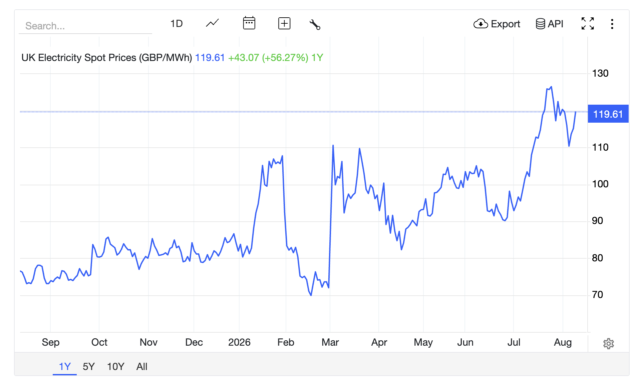Open the three-dot more options menu

(612, 24)
